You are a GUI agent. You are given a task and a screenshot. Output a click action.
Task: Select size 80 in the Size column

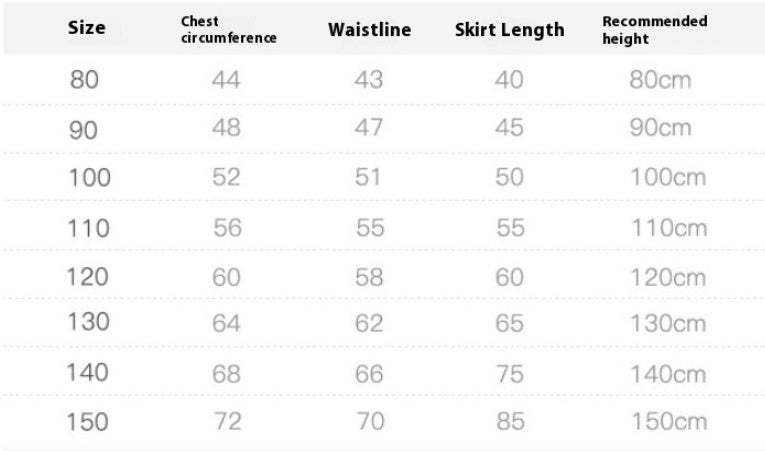(84, 80)
